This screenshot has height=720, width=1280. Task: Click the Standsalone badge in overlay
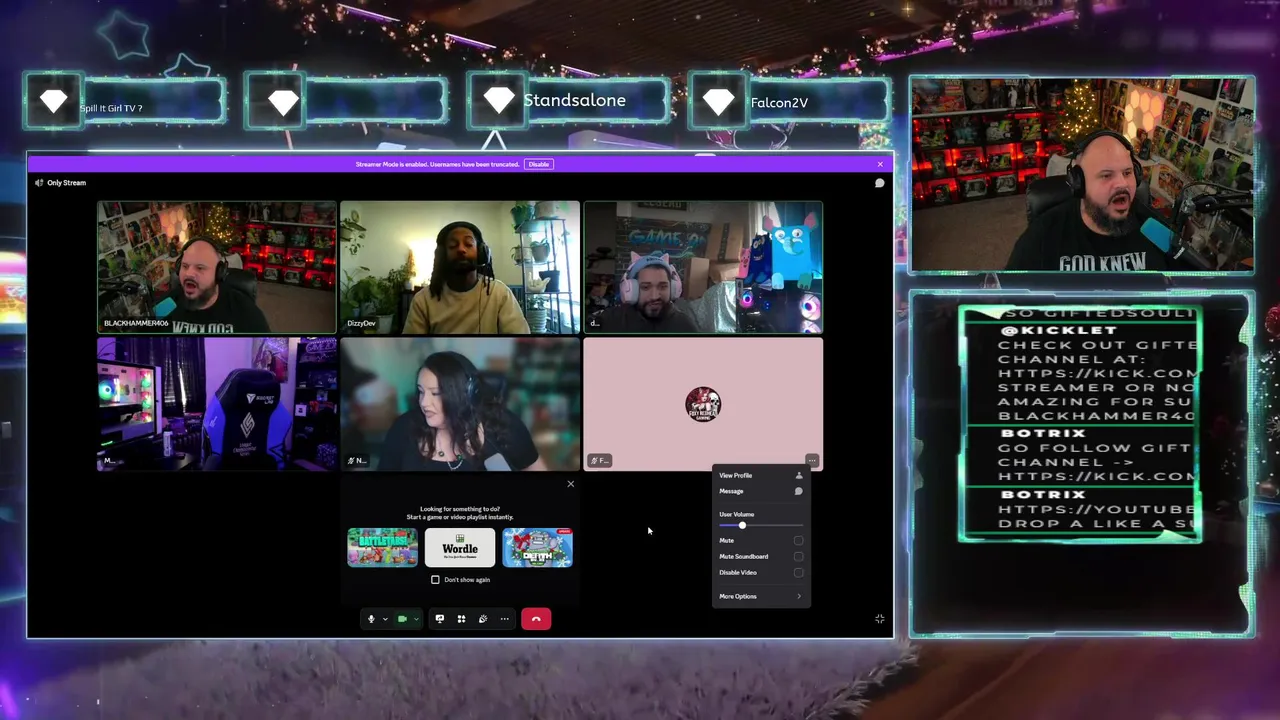568,101
